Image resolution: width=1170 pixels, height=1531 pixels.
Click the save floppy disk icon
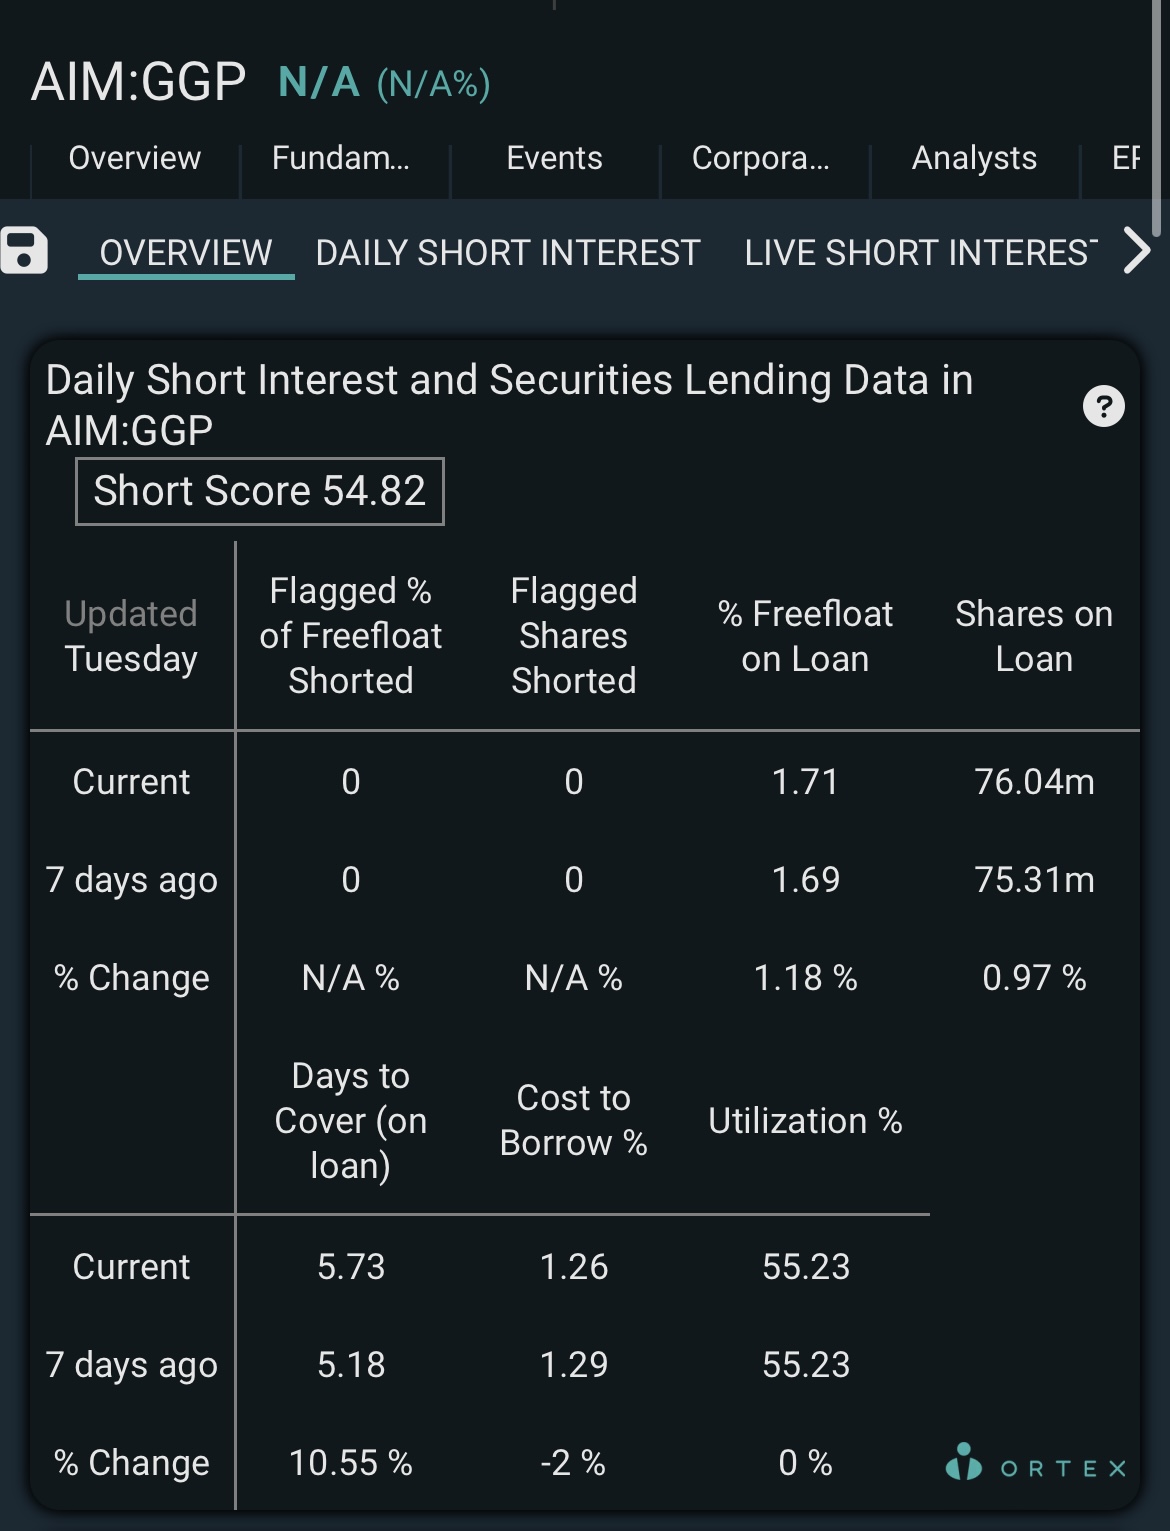pos(24,250)
